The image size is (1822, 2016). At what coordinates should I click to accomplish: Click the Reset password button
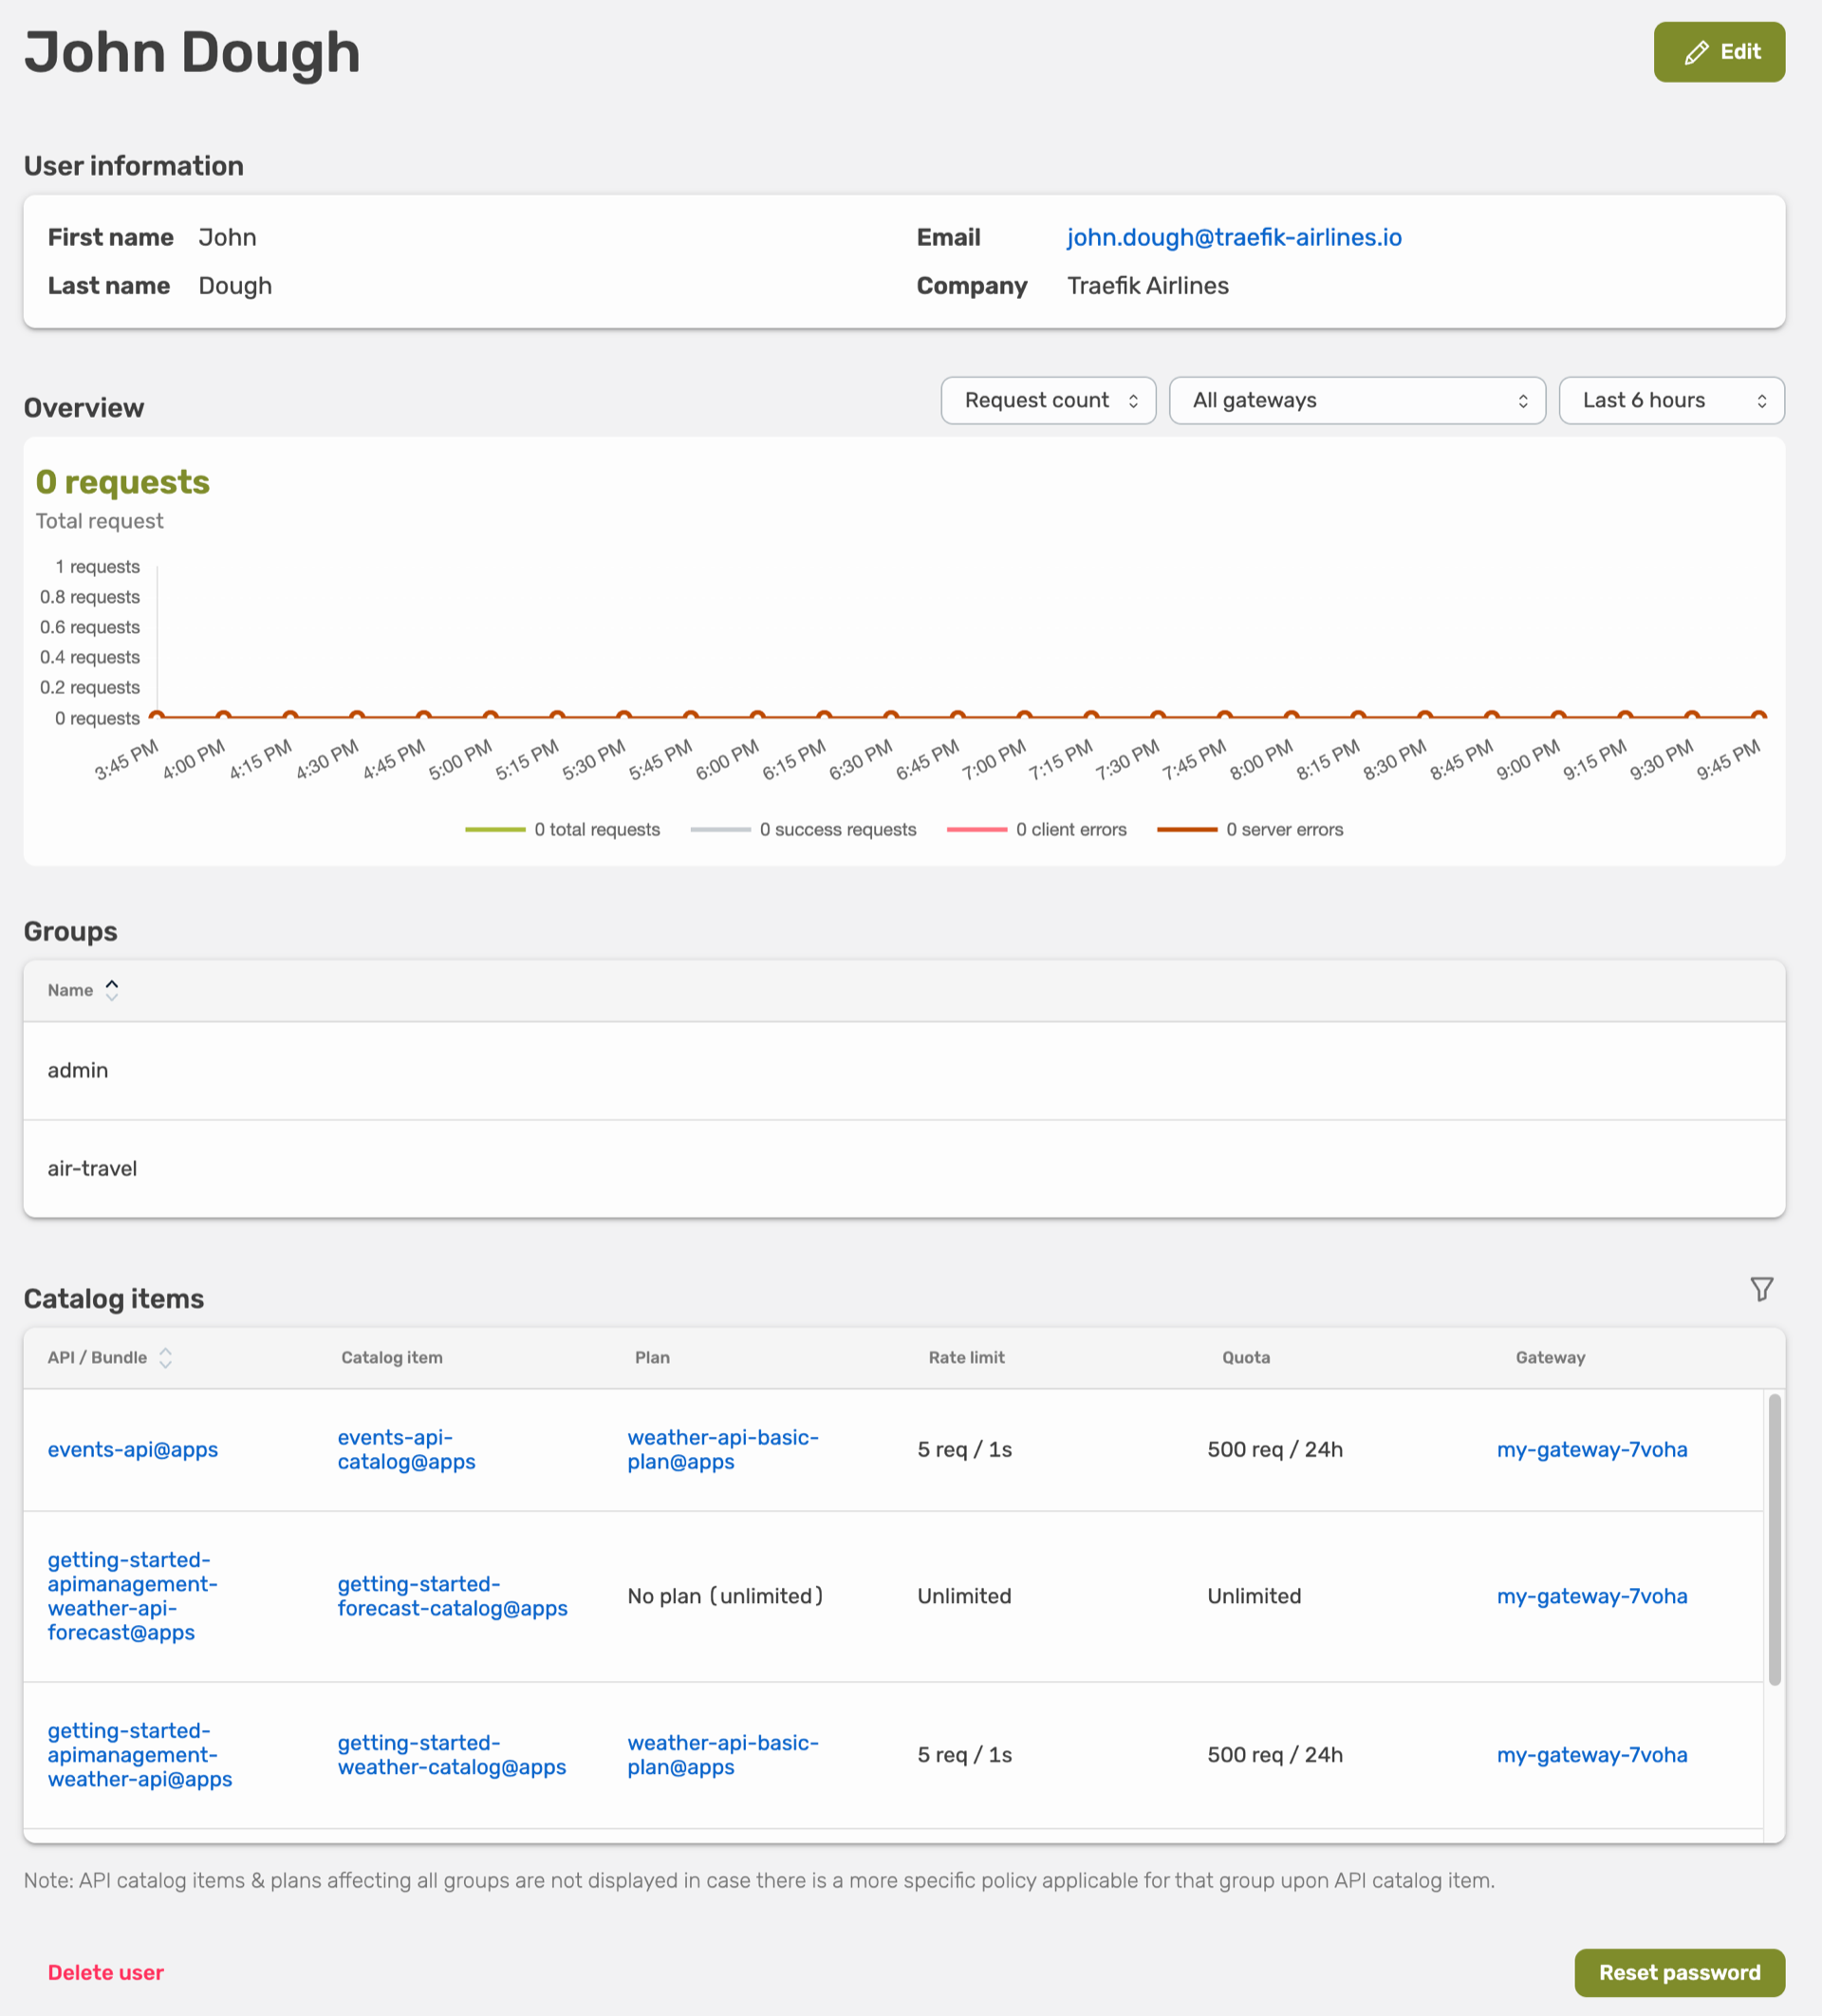(1679, 1972)
